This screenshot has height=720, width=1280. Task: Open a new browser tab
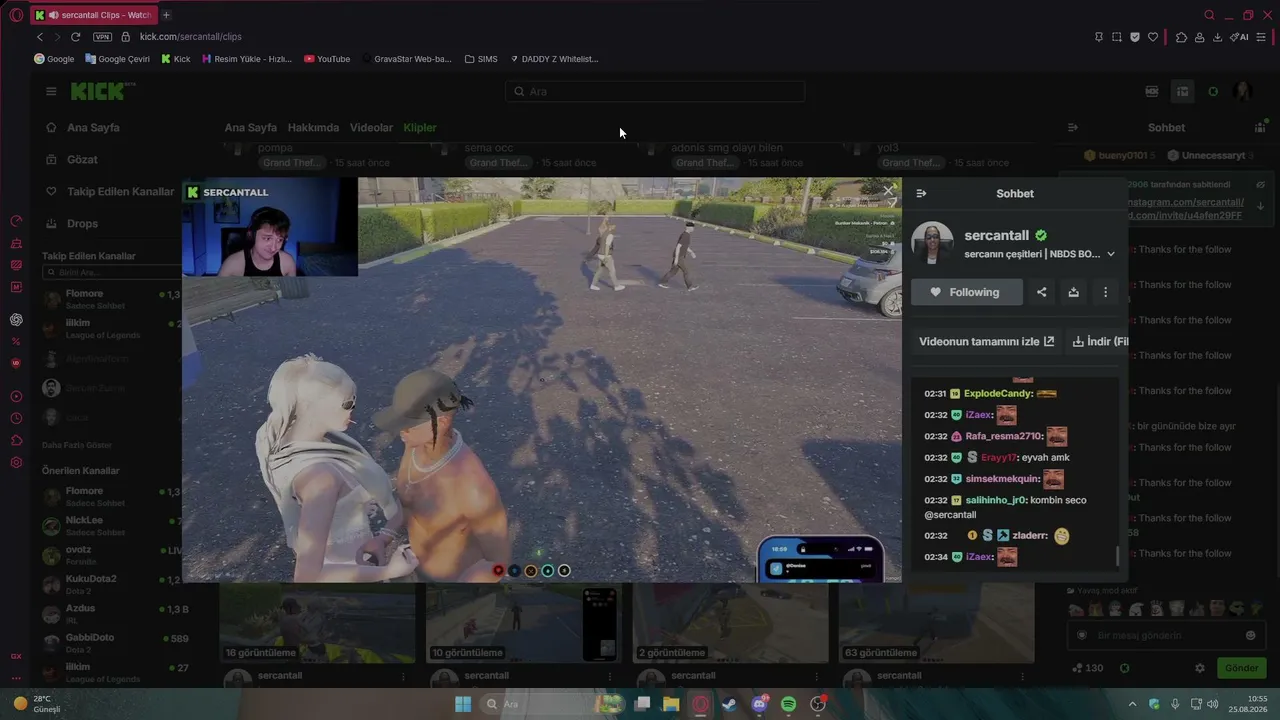click(166, 15)
